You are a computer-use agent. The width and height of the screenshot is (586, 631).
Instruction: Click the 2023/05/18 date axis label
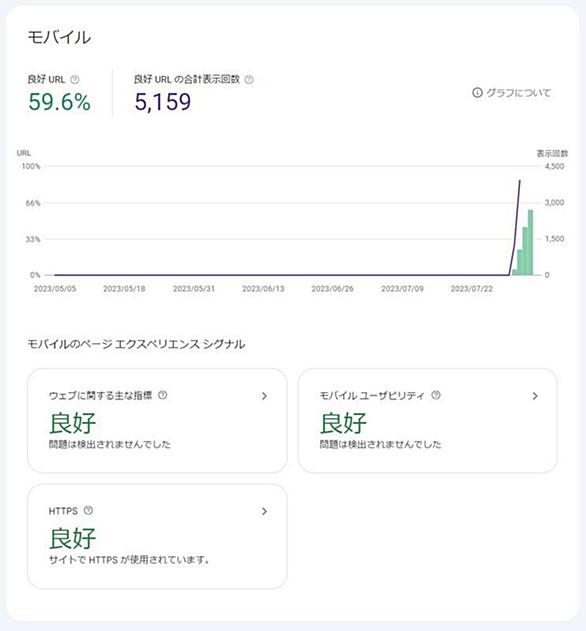pos(124,289)
